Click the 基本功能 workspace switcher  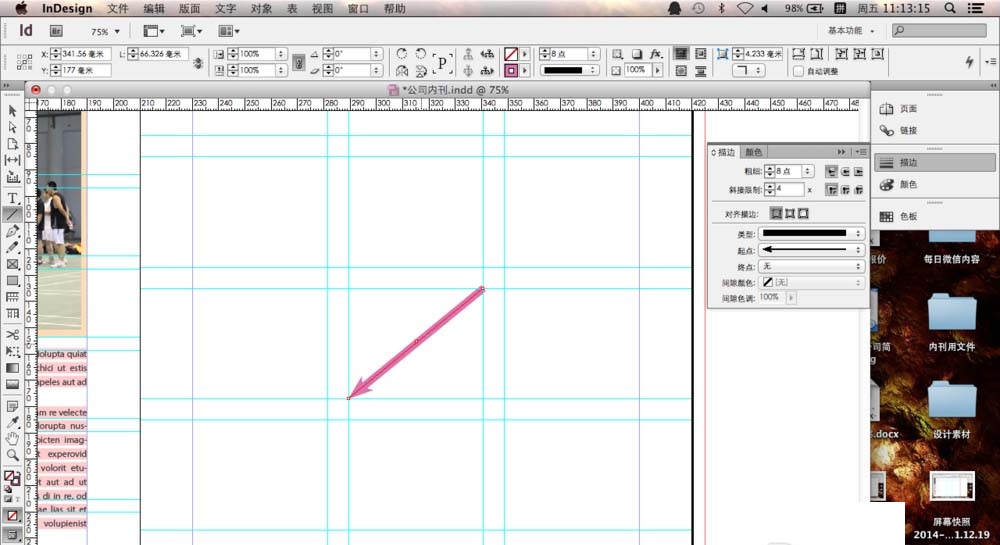[x=851, y=31]
